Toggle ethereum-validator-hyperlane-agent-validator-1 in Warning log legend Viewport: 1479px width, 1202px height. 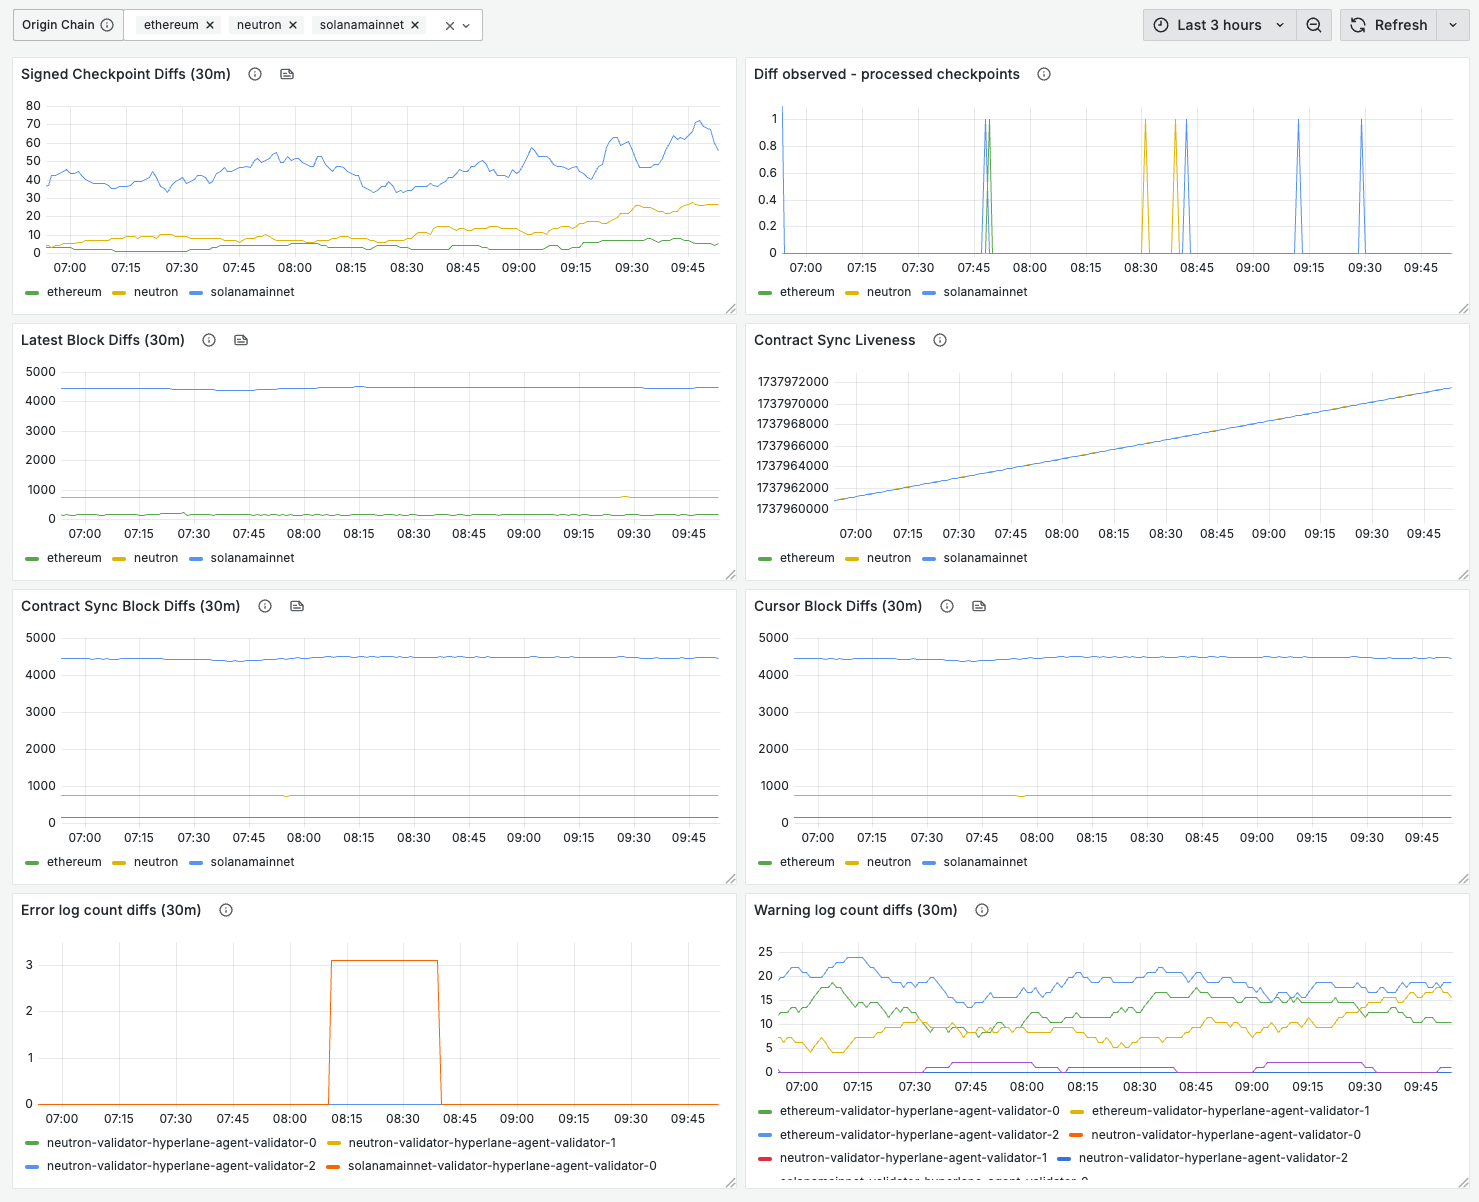[x=1231, y=1111]
